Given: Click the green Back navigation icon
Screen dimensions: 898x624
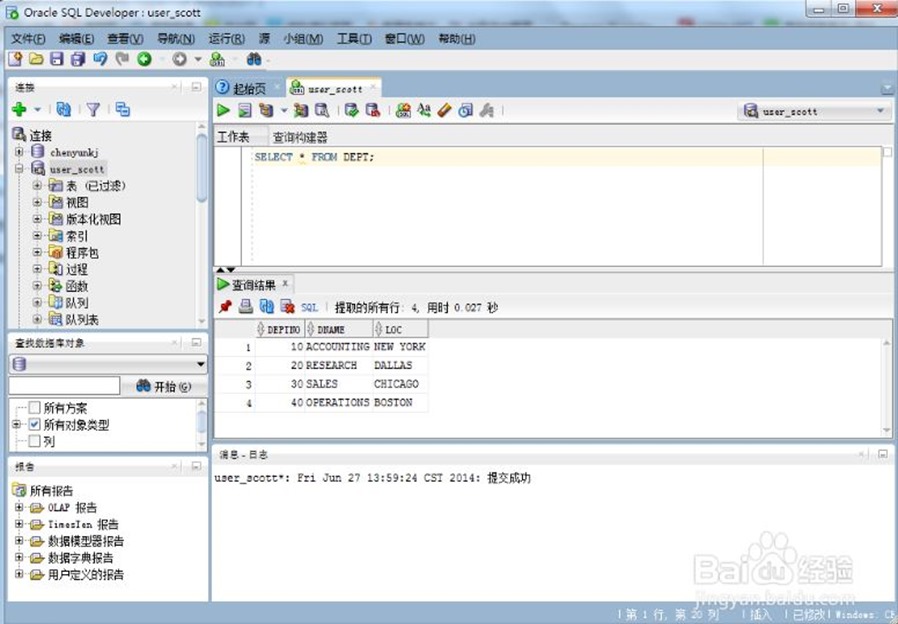Looking at the screenshot, I should 144,58.
